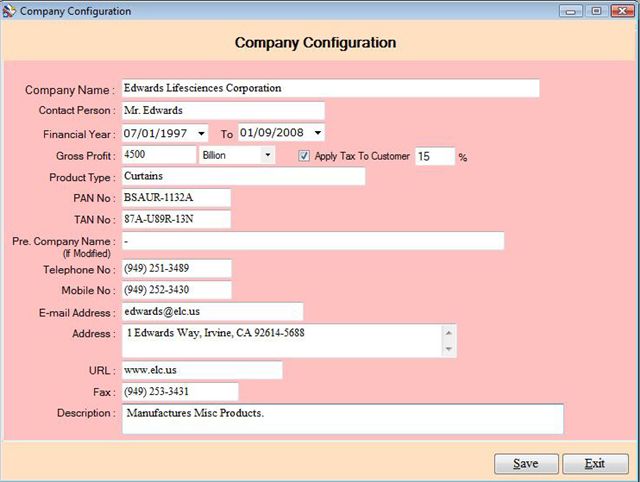Click the Product Type field with Curtains
The height and width of the screenshot is (482, 640).
click(244, 176)
